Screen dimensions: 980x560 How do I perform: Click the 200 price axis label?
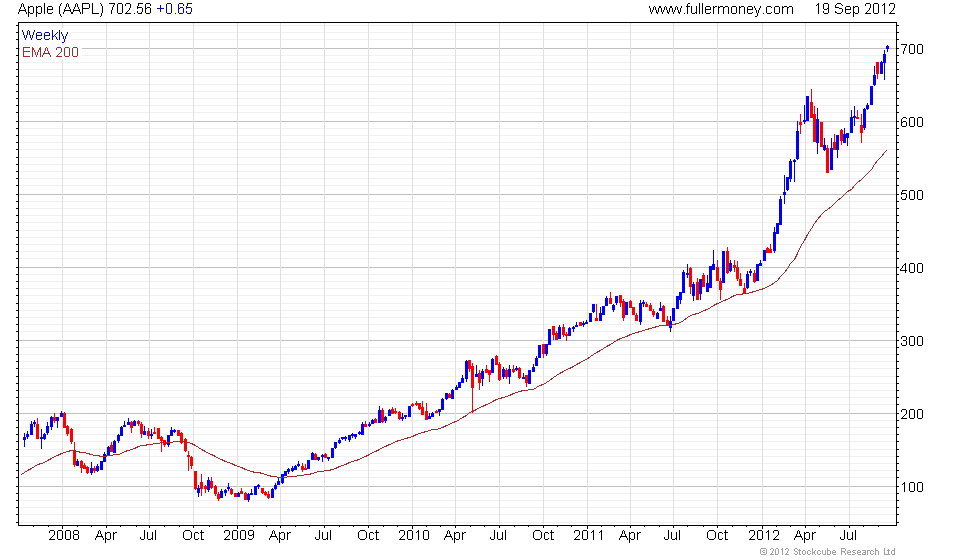pos(912,414)
